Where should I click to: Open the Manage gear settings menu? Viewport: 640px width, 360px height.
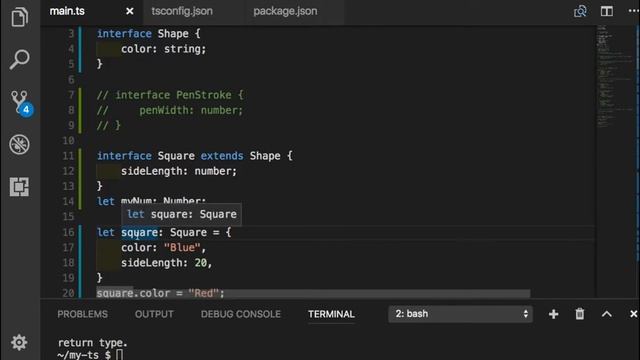coord(19,342)
